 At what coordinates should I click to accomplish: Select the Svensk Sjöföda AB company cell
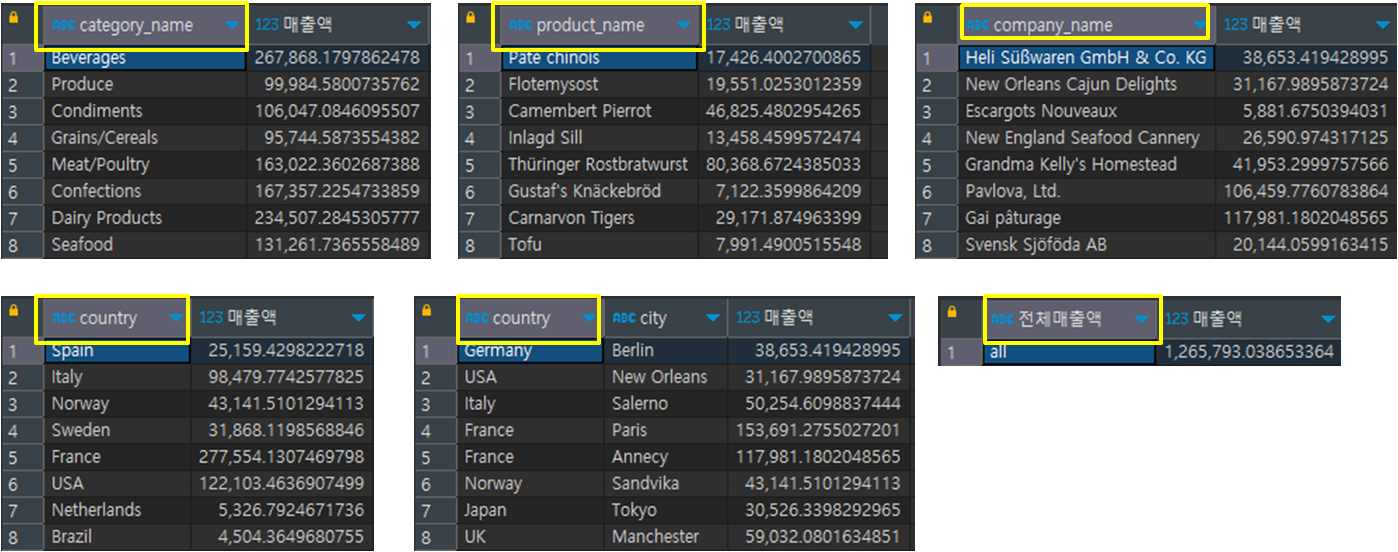click(1086, 244)
